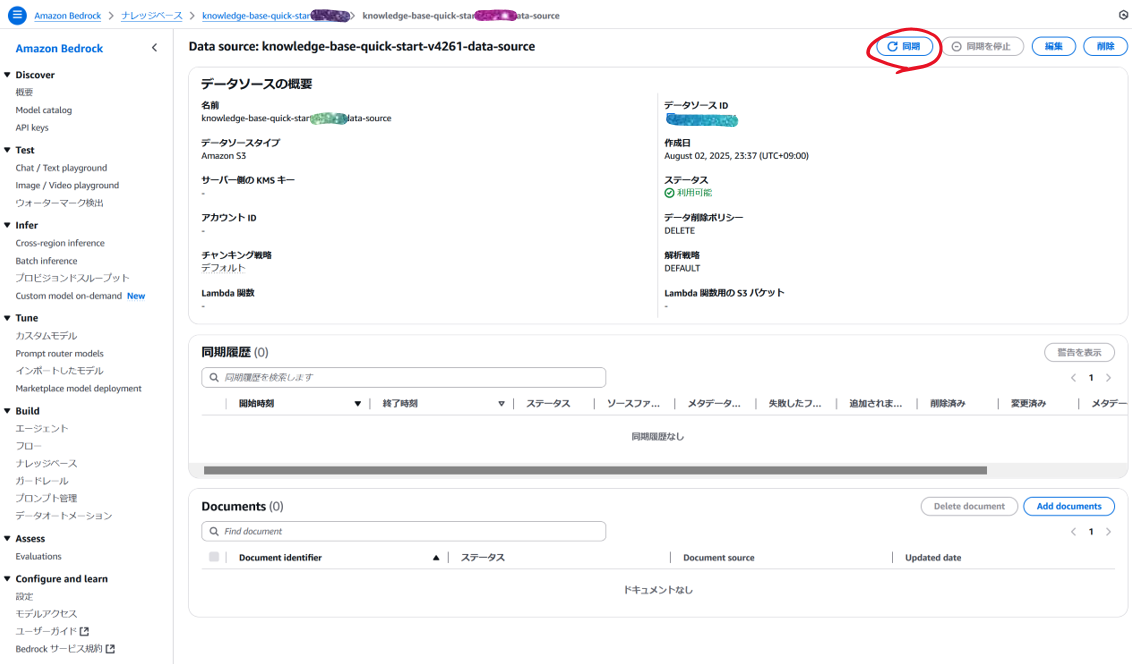Open Evaluations
1132x664 pixels.
tap(38, 556)
